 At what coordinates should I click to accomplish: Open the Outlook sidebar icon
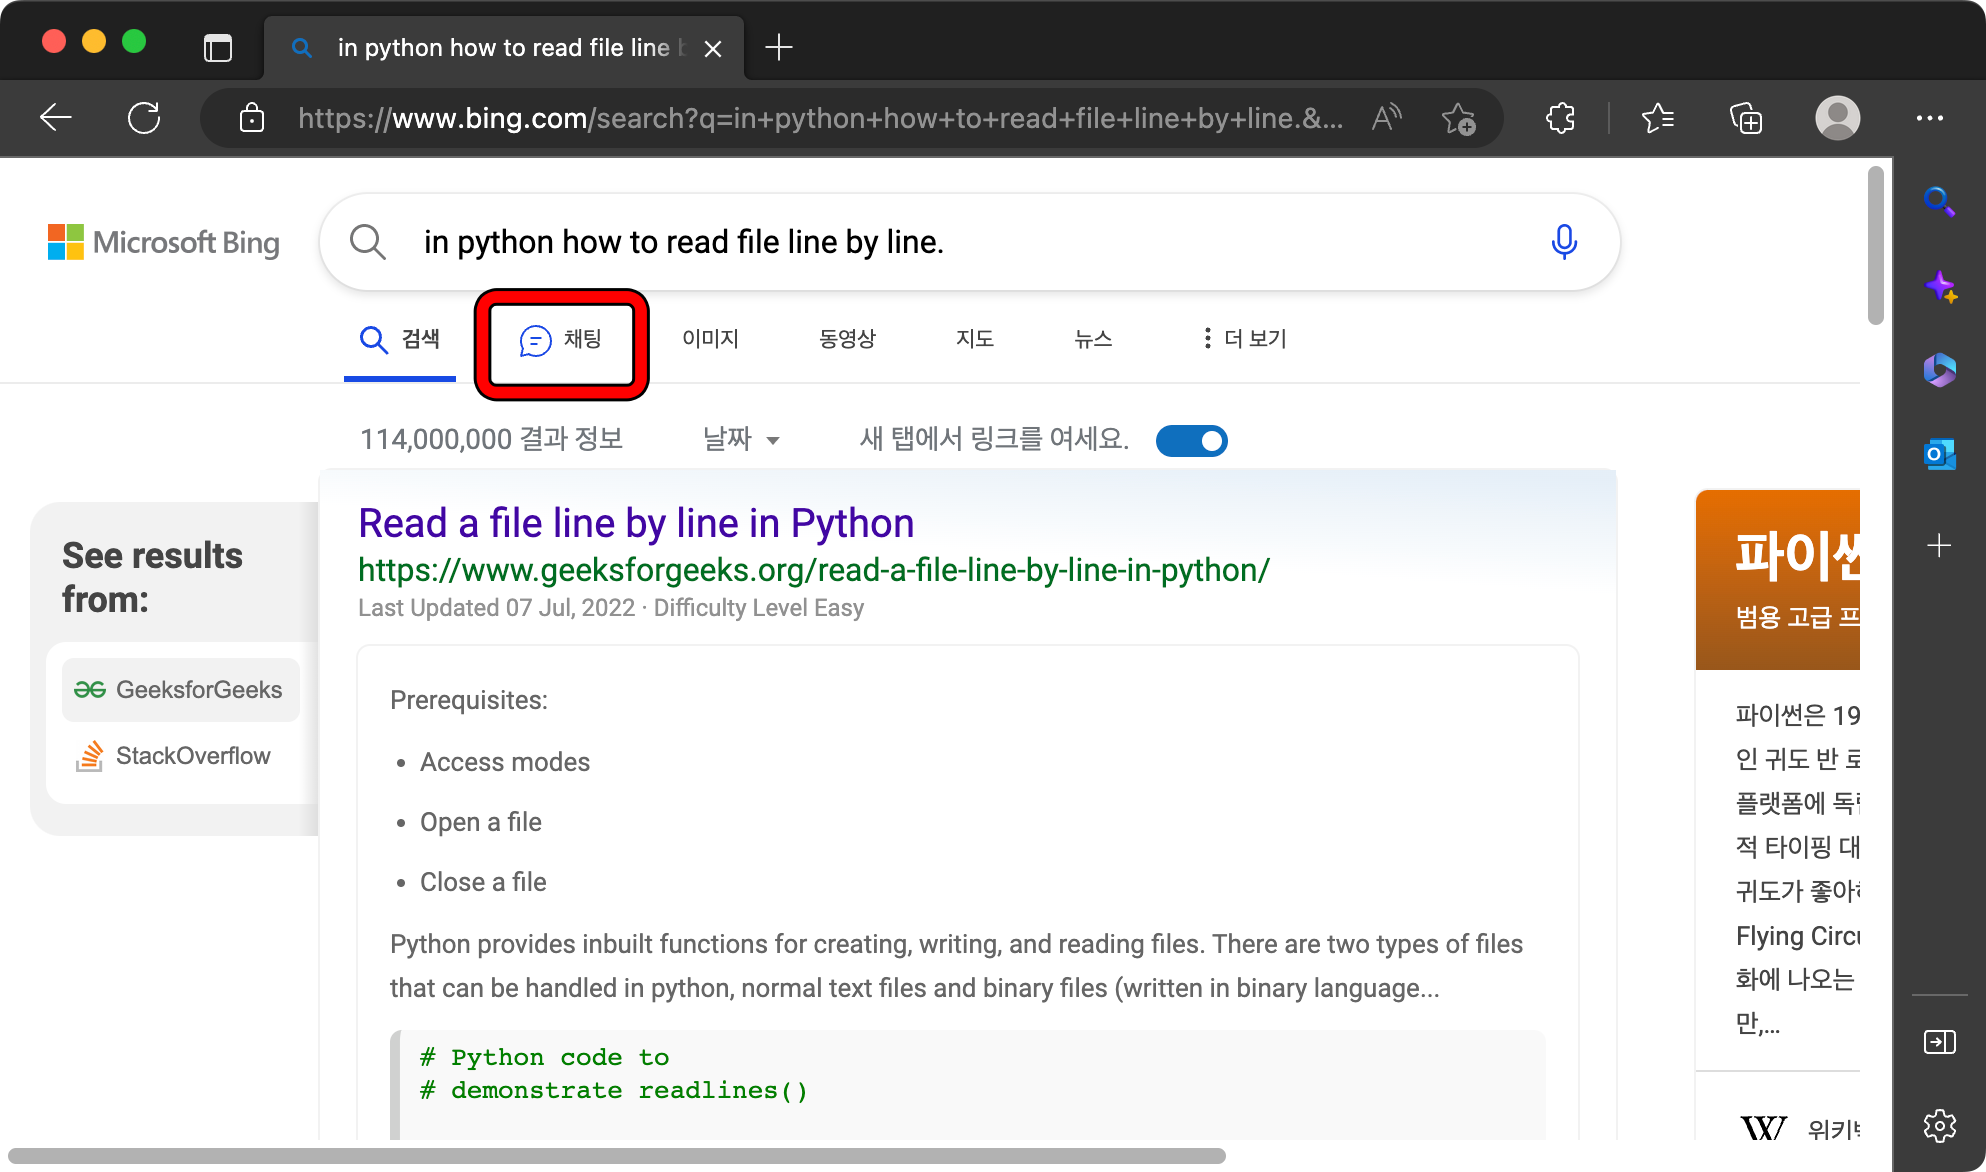[x=1939, y=455]
